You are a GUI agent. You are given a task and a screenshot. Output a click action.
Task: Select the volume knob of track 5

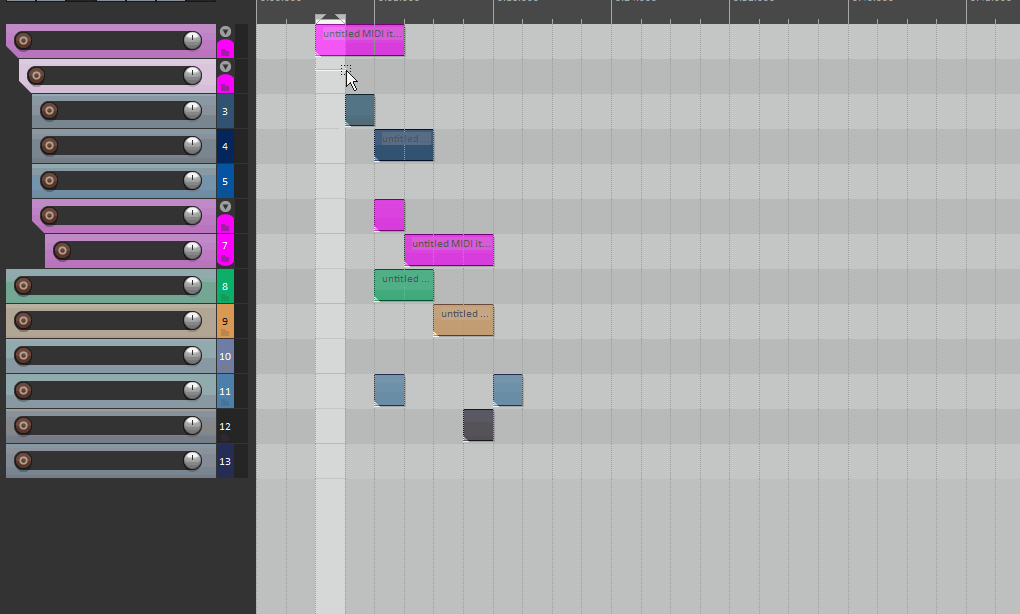pyautogui.click(x=193, y=180)
